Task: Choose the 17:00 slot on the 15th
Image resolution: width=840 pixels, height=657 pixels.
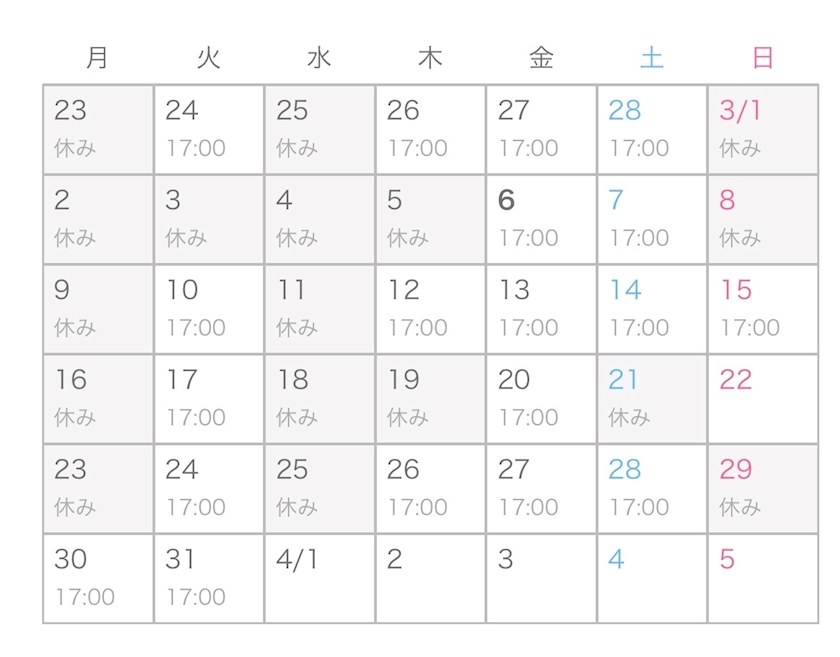Action: click(x=750, y=328)
